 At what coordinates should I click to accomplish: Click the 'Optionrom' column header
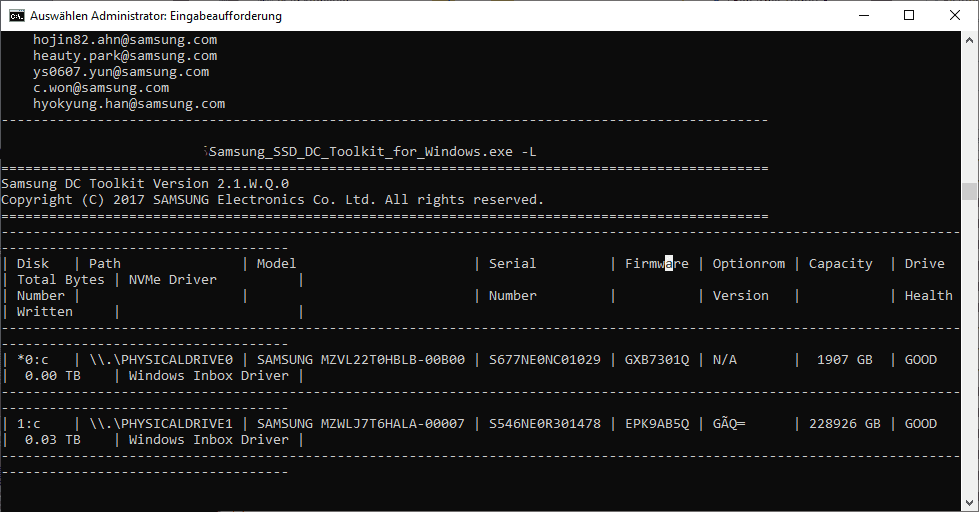749,263
